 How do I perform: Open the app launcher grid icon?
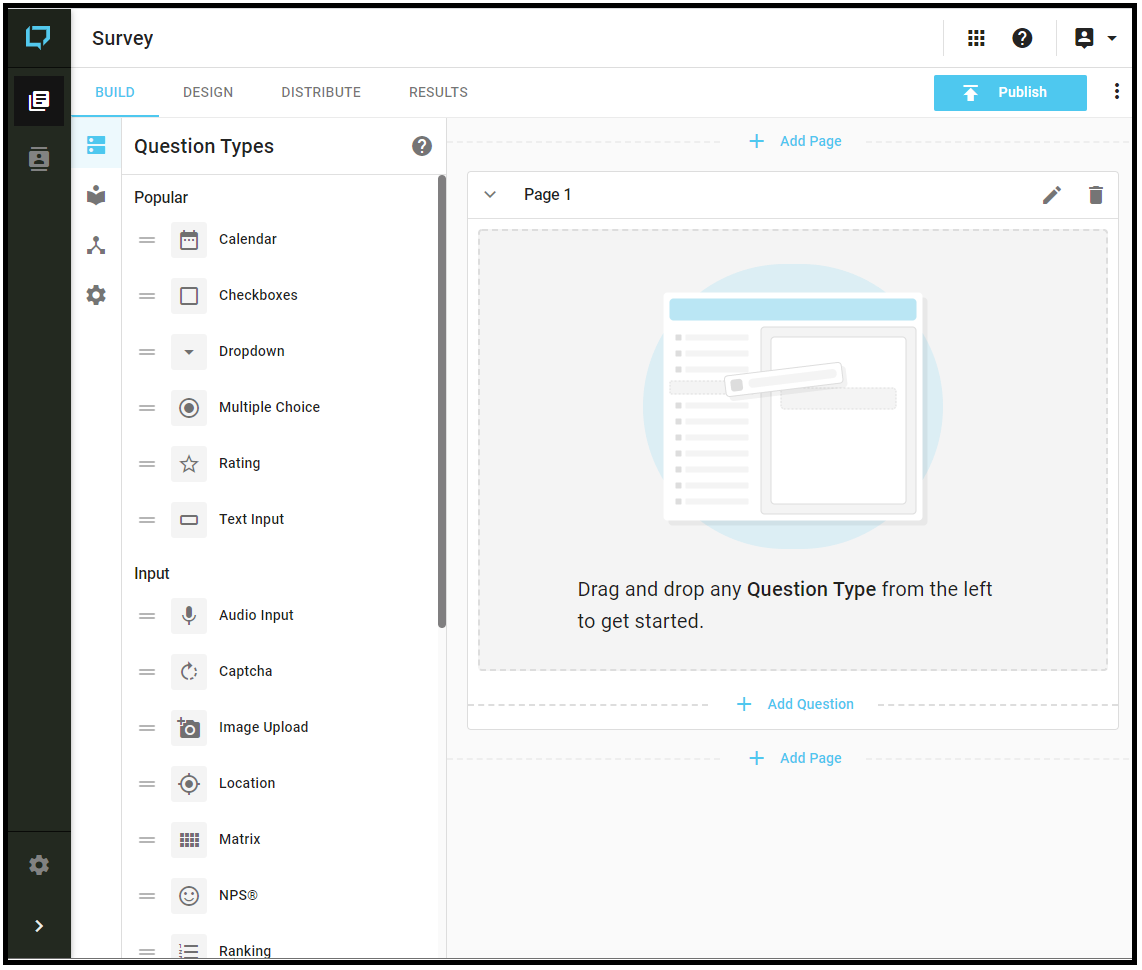976,37
